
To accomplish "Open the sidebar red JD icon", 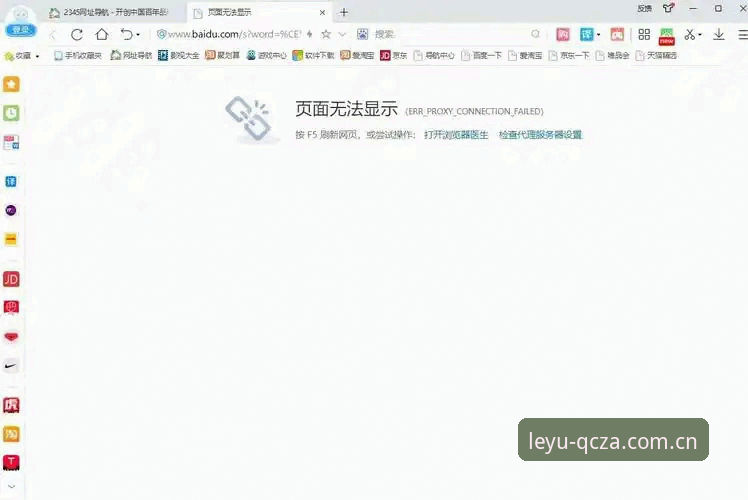I will click(11, 279).
